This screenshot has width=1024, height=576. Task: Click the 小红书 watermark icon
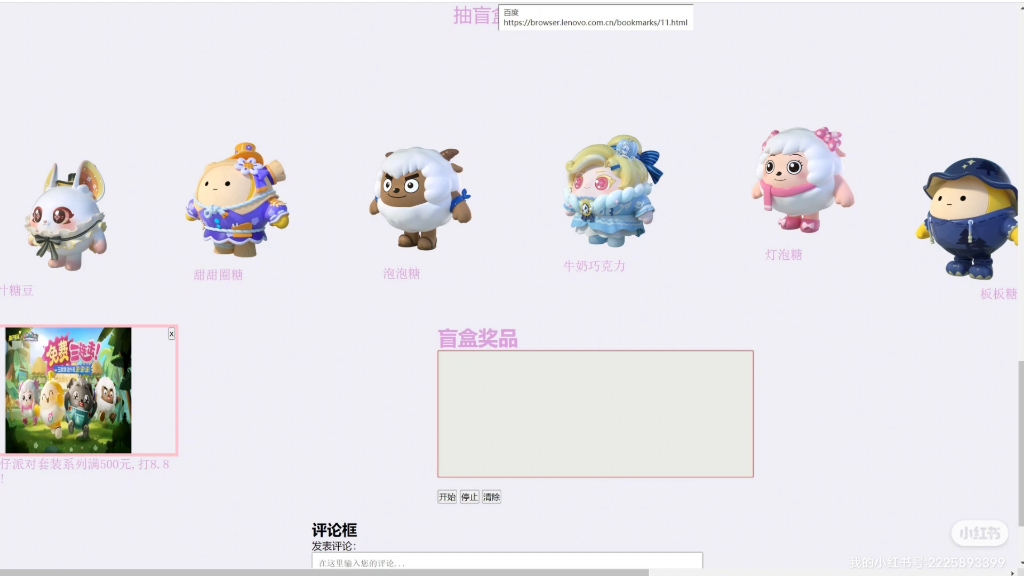pyautogui.click(x=978, y=533)
